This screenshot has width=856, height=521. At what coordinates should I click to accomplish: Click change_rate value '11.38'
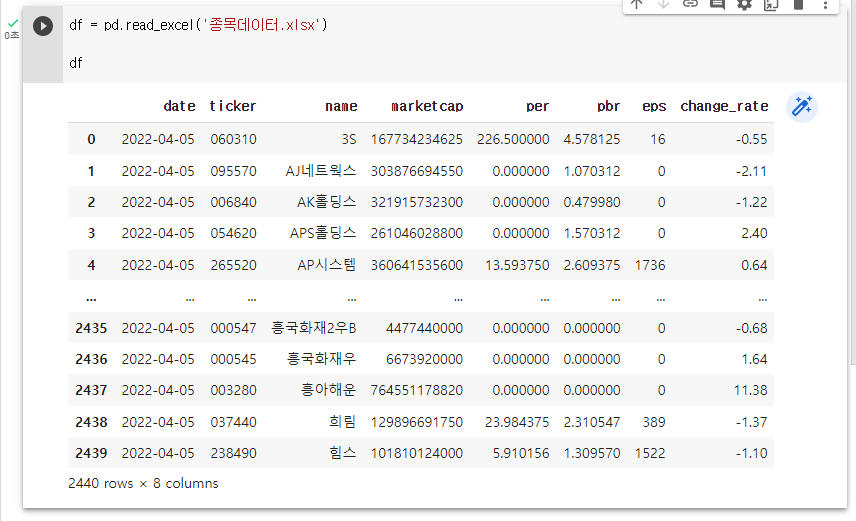coord(751,390)
